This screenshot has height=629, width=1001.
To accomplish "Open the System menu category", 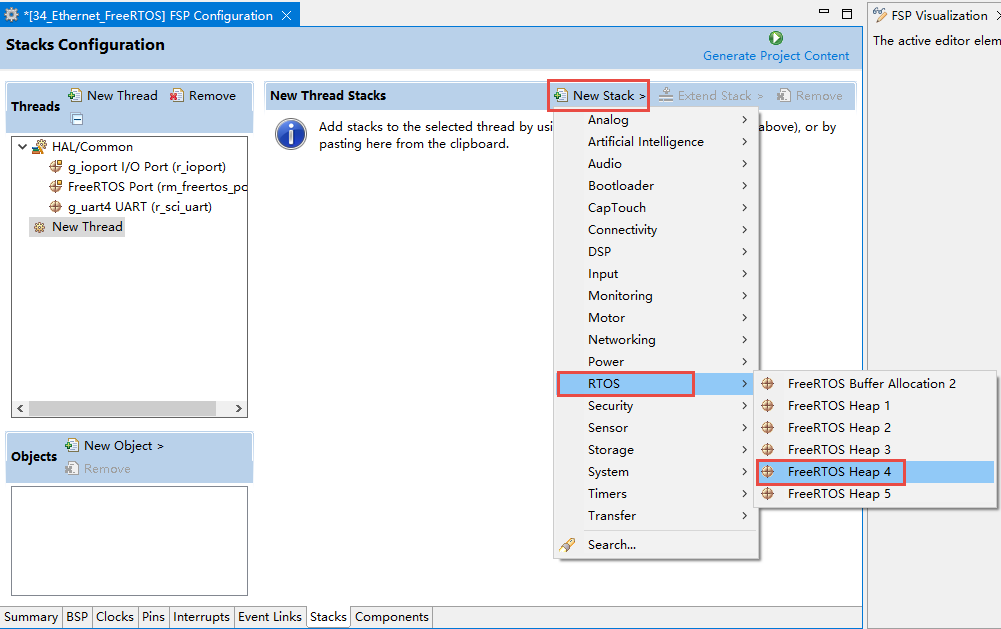I will [656, 472].
